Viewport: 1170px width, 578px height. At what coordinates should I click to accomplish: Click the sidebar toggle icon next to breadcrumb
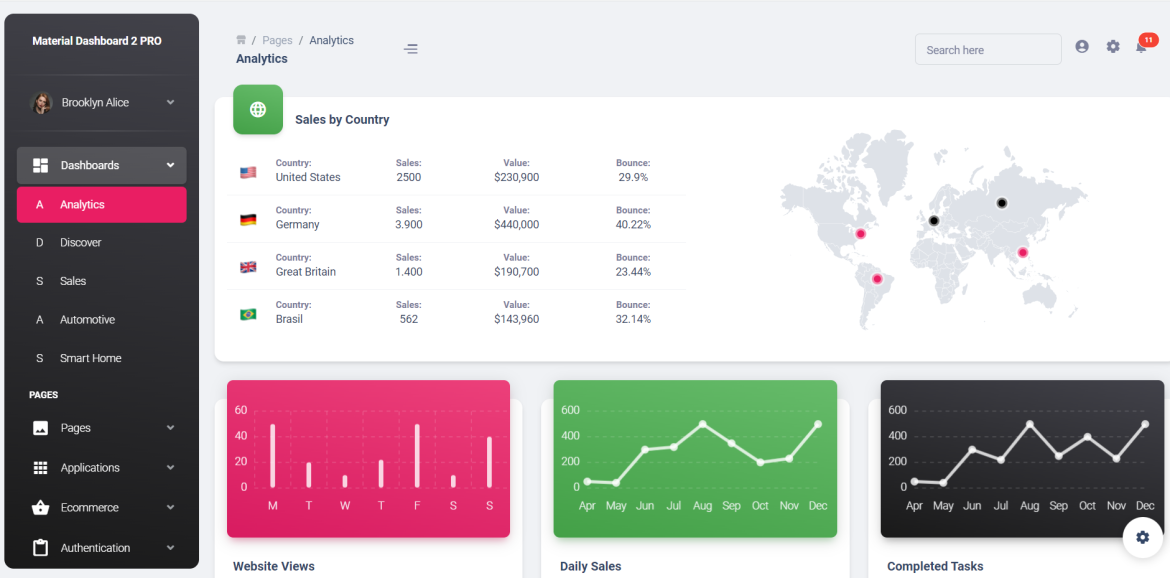(x=411, y=48)
